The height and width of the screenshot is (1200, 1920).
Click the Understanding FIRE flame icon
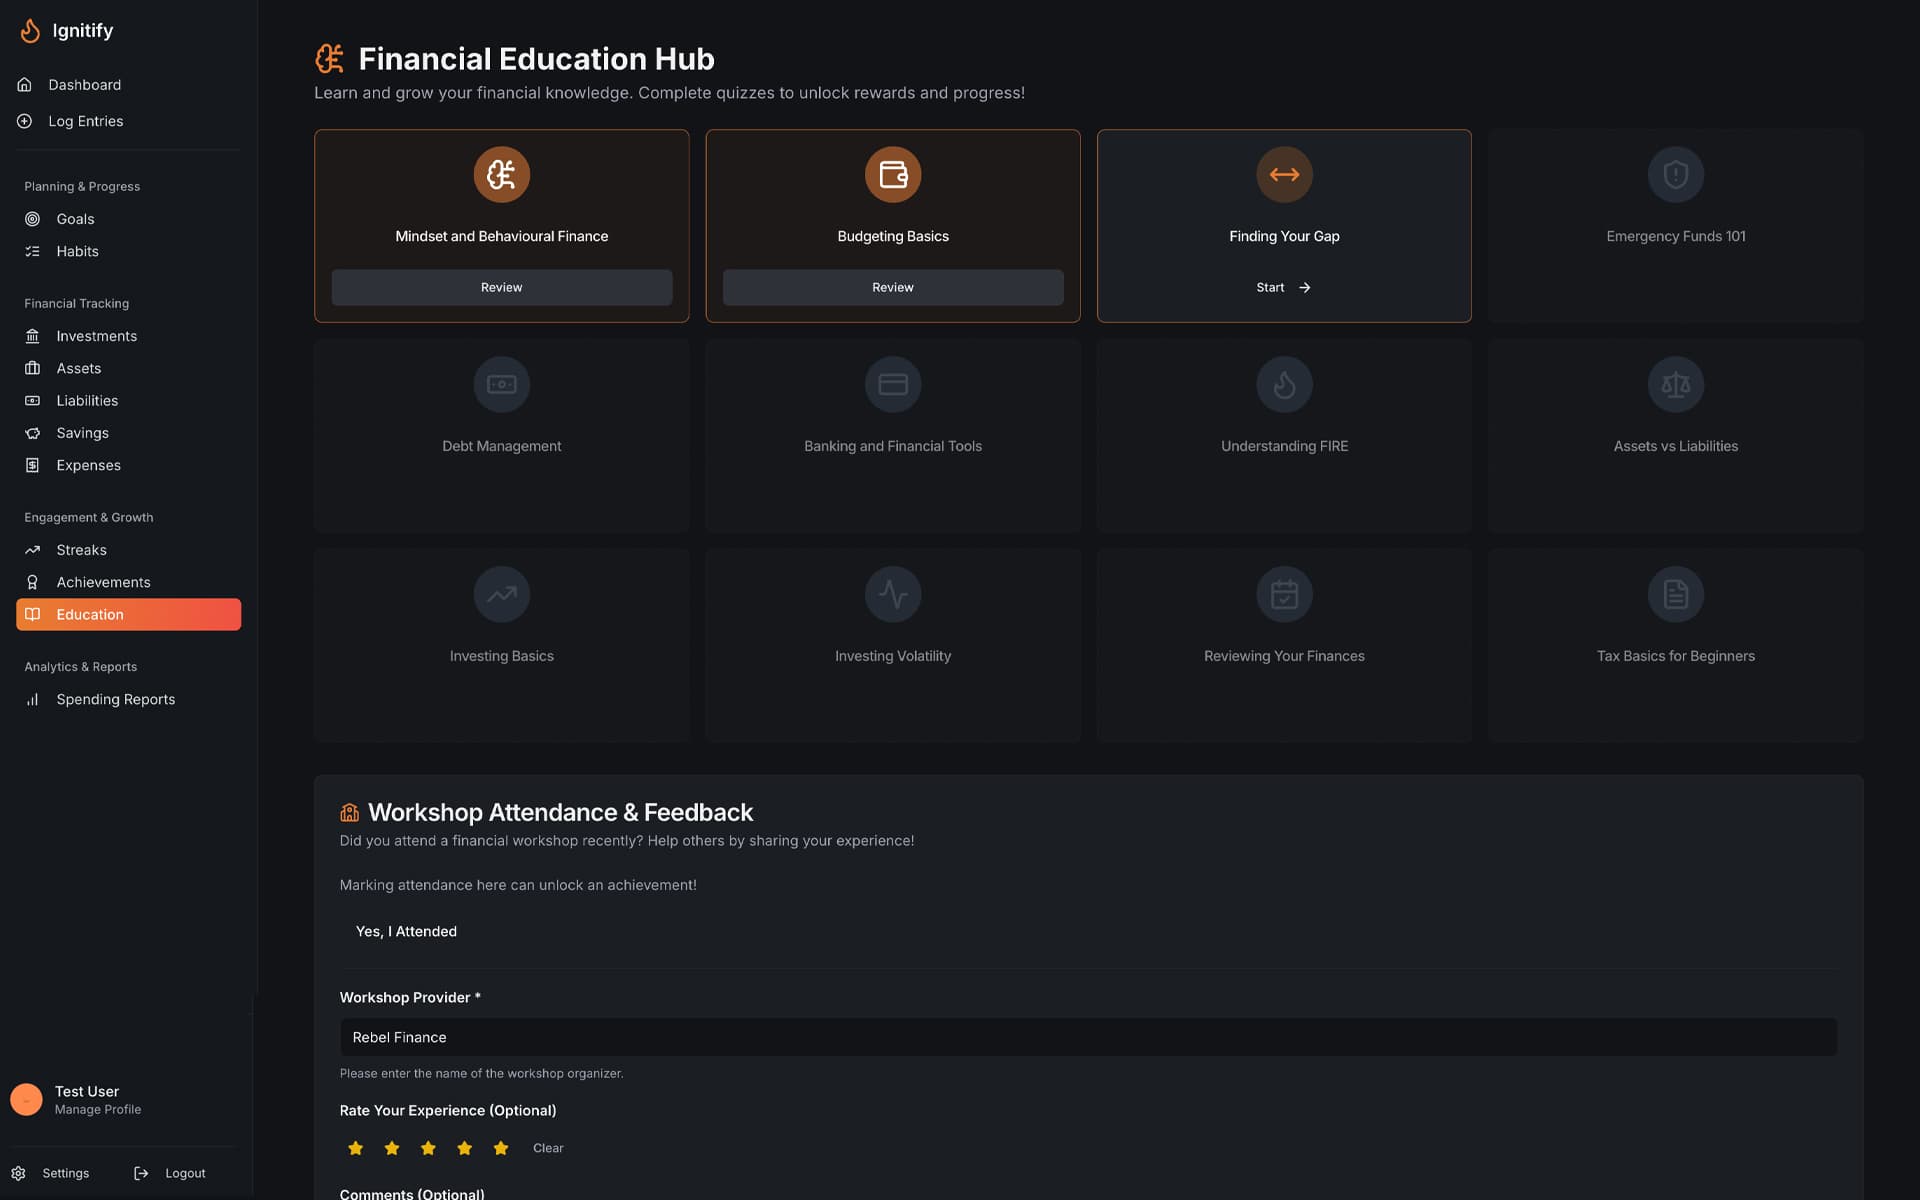click(x=1284, y=385)
